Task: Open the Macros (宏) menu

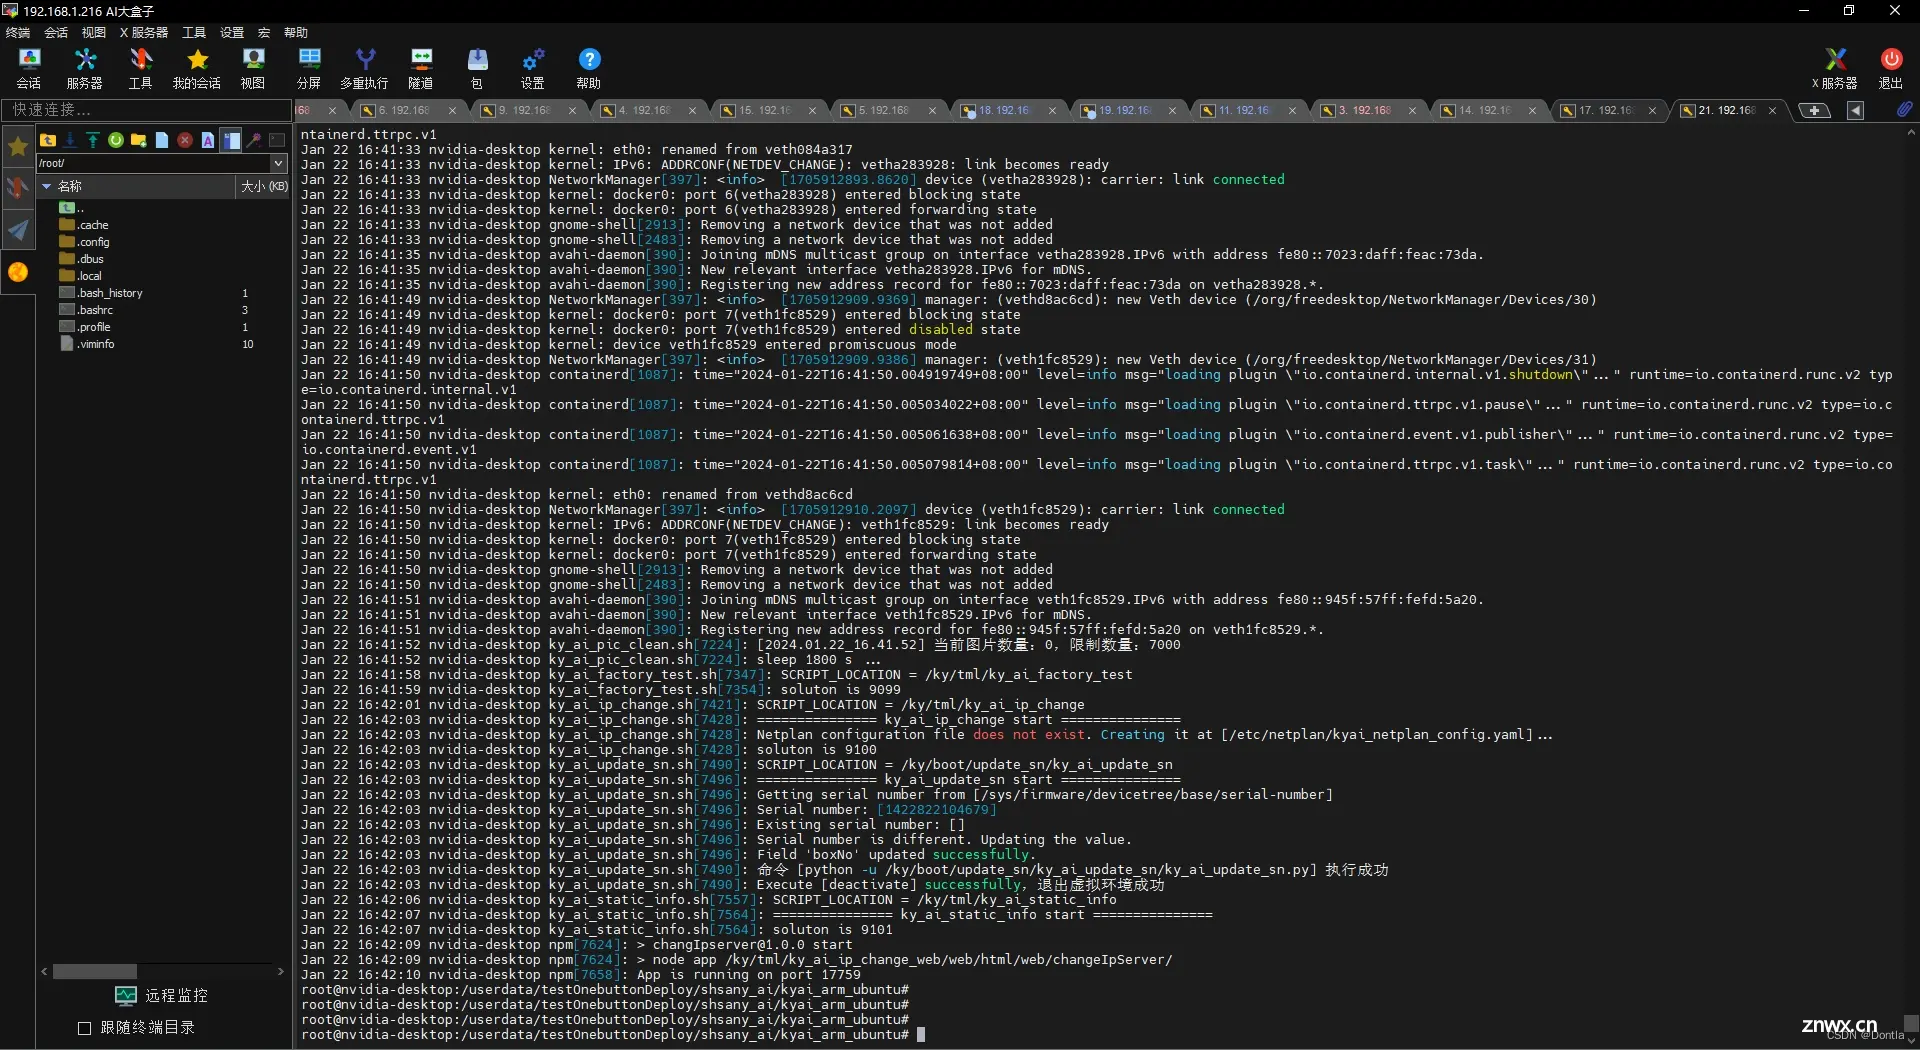Action: click(x=264, y=32)
